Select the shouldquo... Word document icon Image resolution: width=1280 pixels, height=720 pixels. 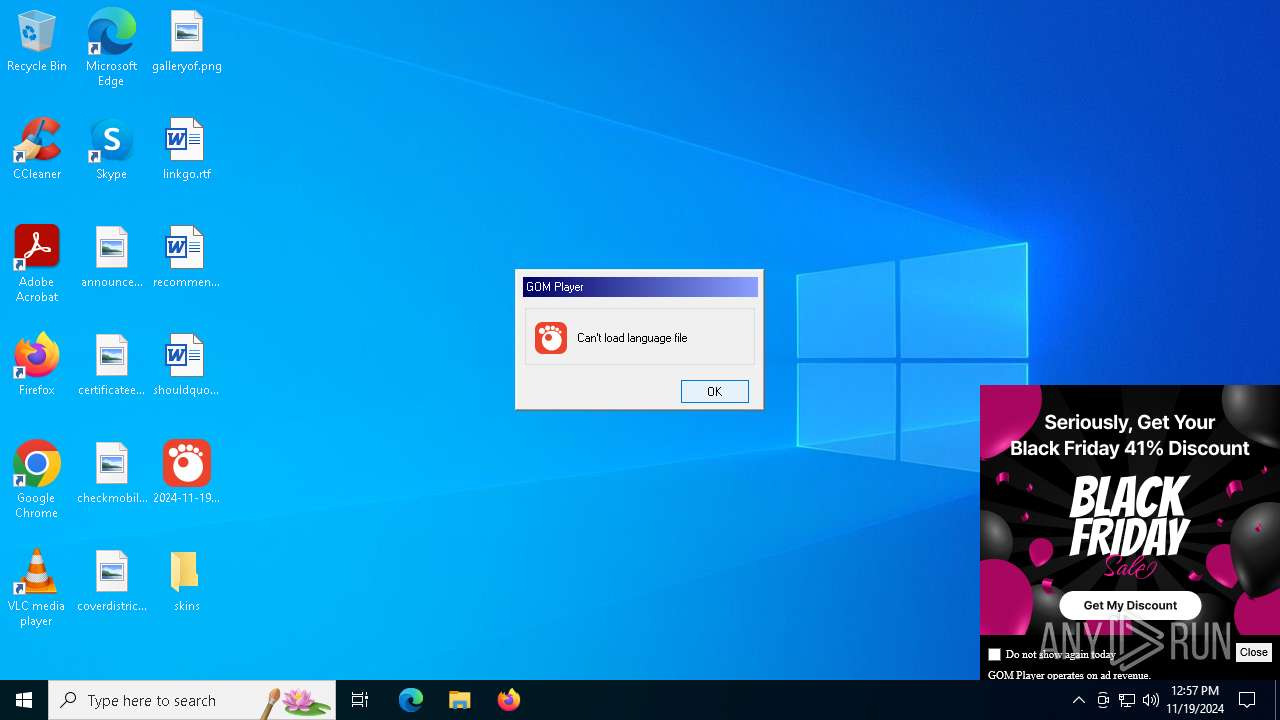pyautogui.click(x=187, y=366)
